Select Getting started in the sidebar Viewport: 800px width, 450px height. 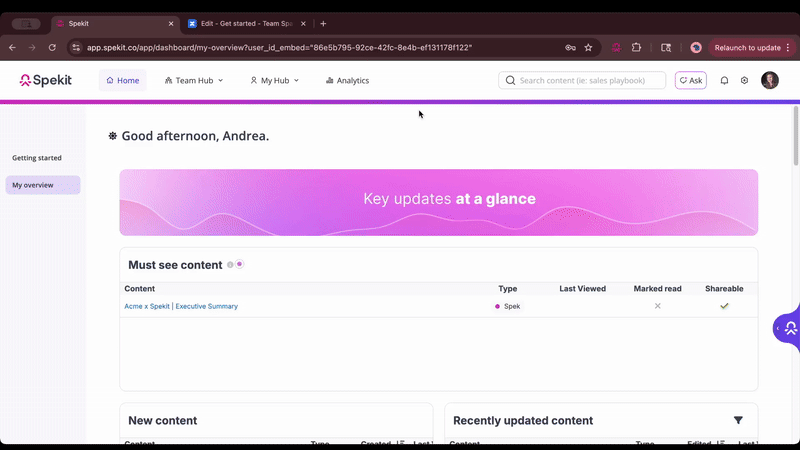[37, 158]
